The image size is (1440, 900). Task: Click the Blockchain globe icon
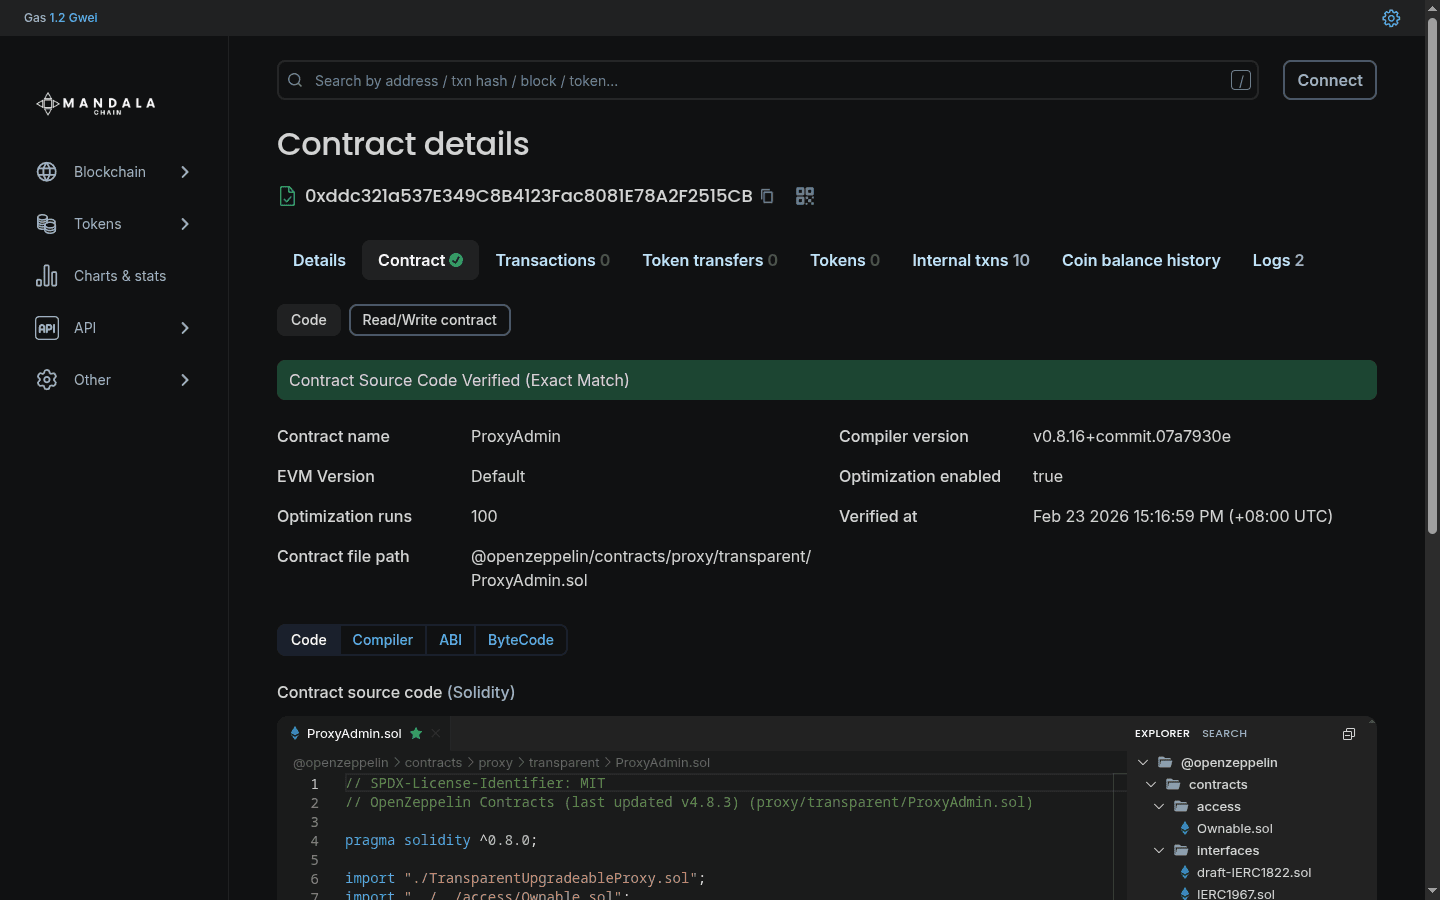[47, 172]
